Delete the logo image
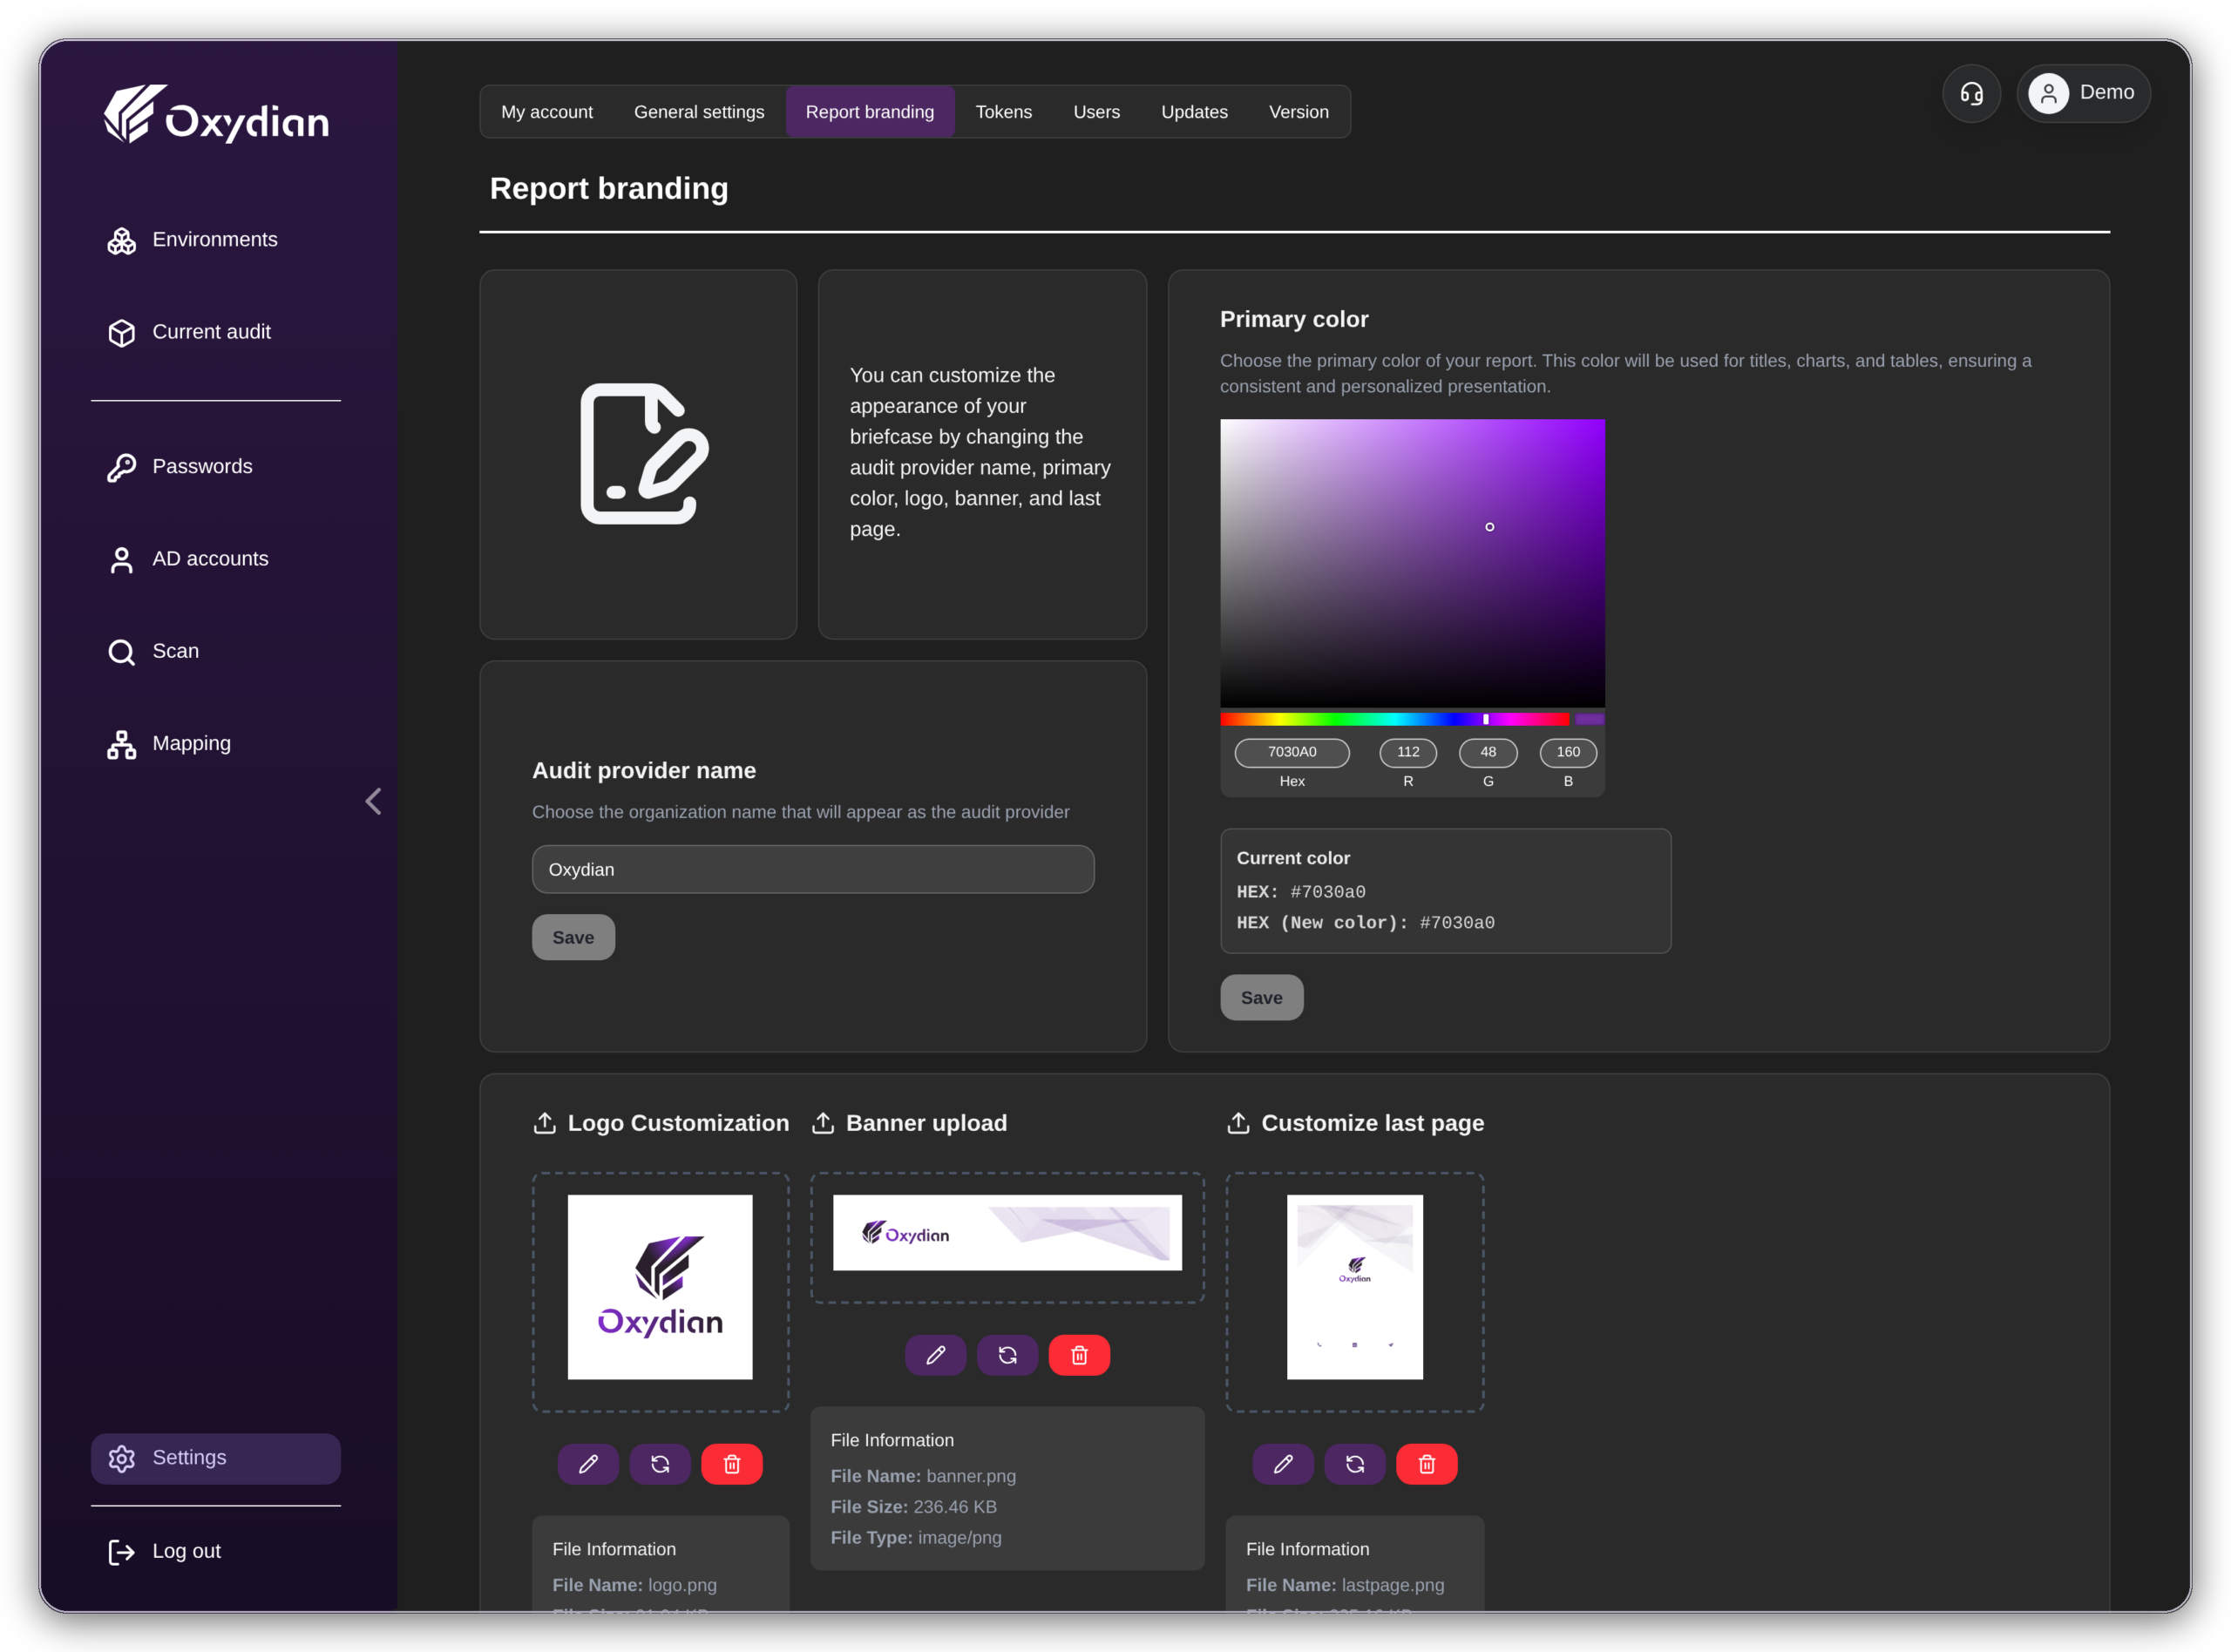 [x=732, y=1464]
